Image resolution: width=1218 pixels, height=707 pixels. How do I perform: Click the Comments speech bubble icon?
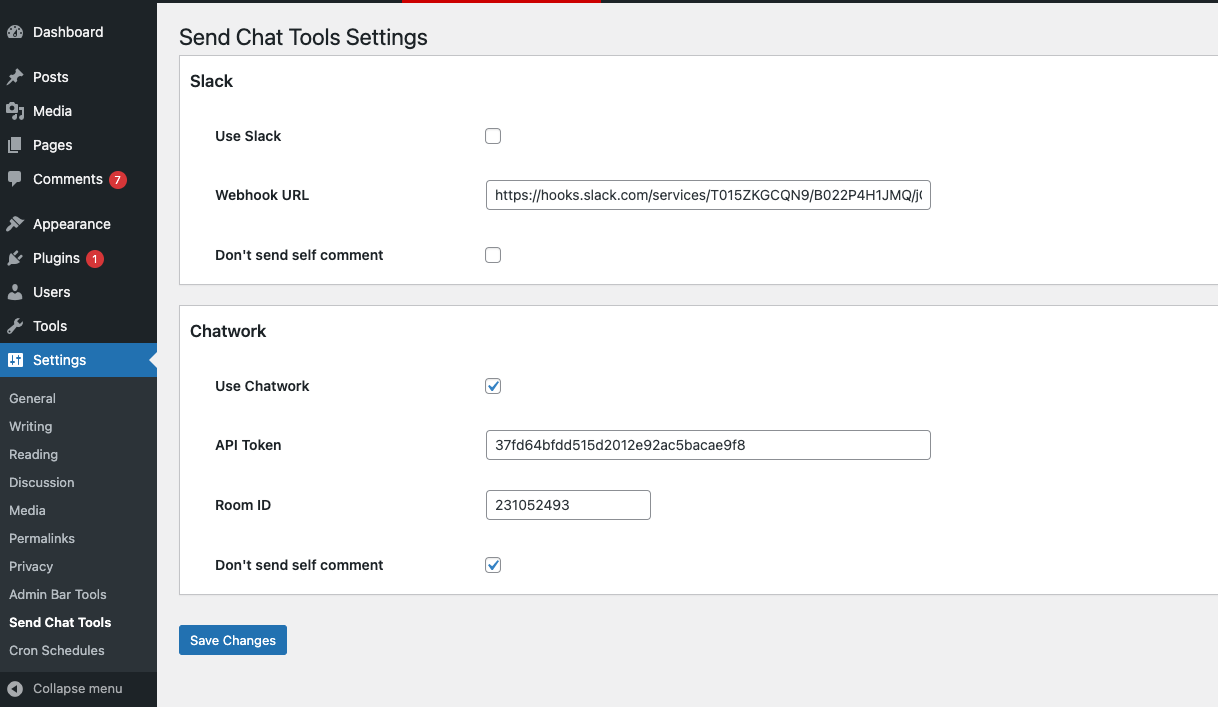[x=15, y=179]
